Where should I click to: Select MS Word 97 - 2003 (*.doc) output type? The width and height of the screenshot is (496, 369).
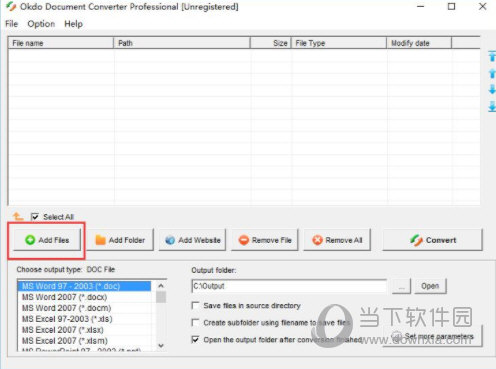[84, 286]
